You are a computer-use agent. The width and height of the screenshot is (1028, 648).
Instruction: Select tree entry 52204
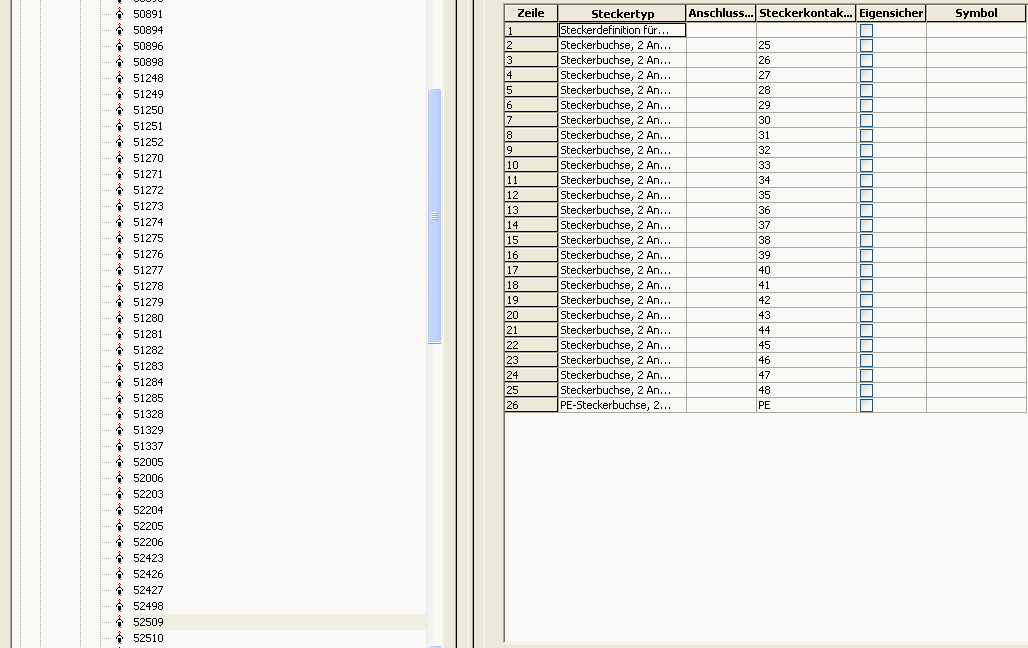[x=148, y=510]
